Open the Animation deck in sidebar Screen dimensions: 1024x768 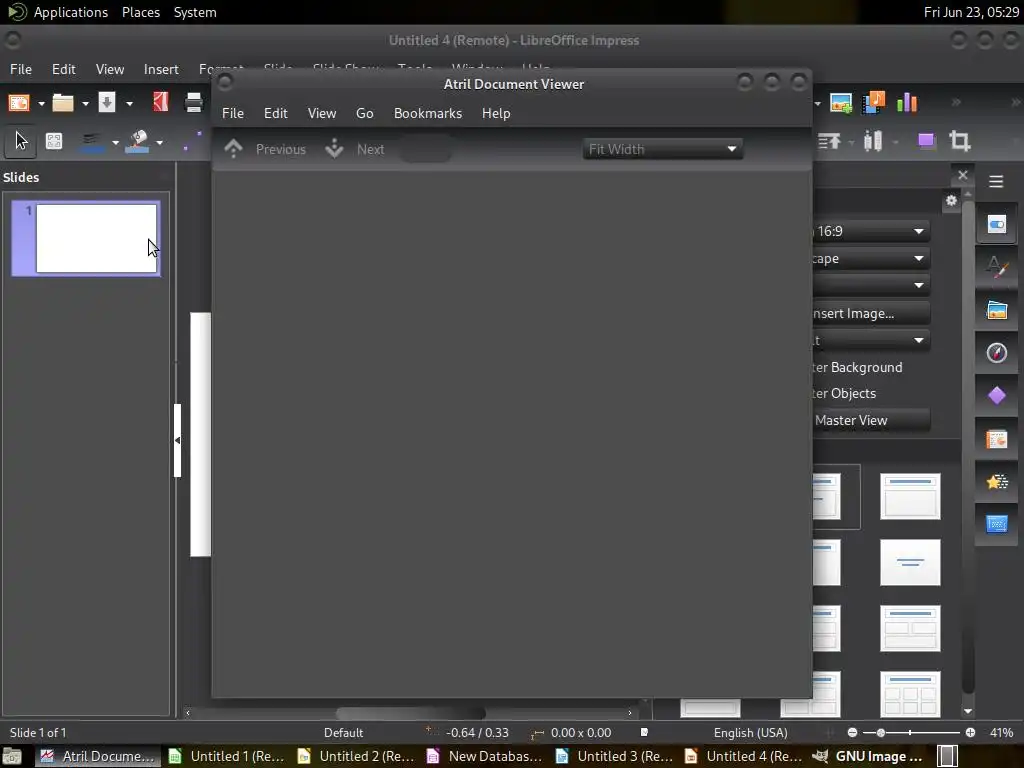click(997, 481)
